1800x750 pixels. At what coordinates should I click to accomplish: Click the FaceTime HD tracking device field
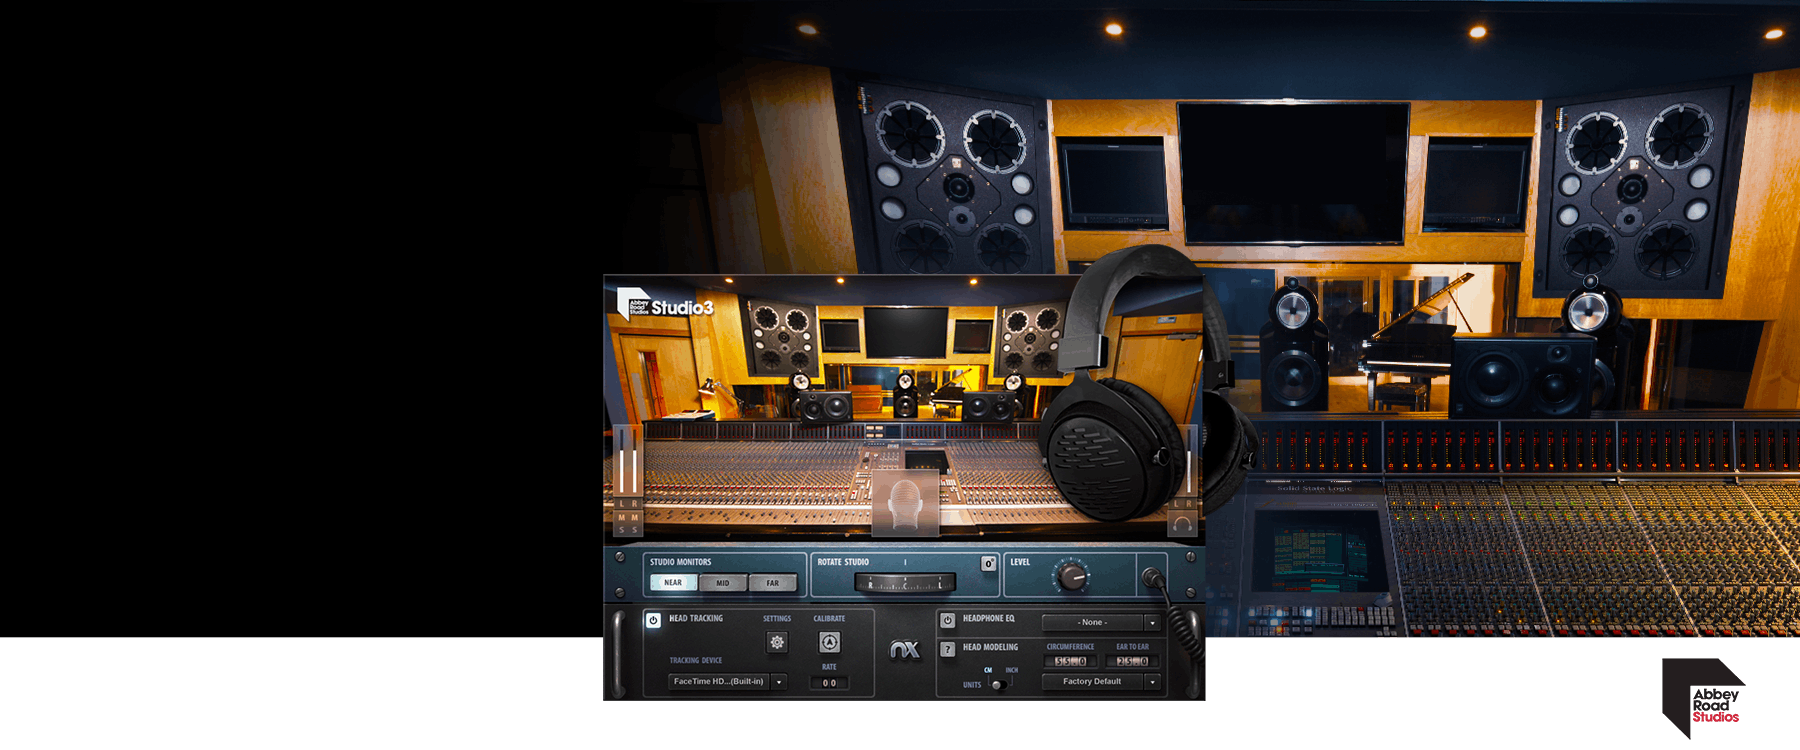[719, 682]
